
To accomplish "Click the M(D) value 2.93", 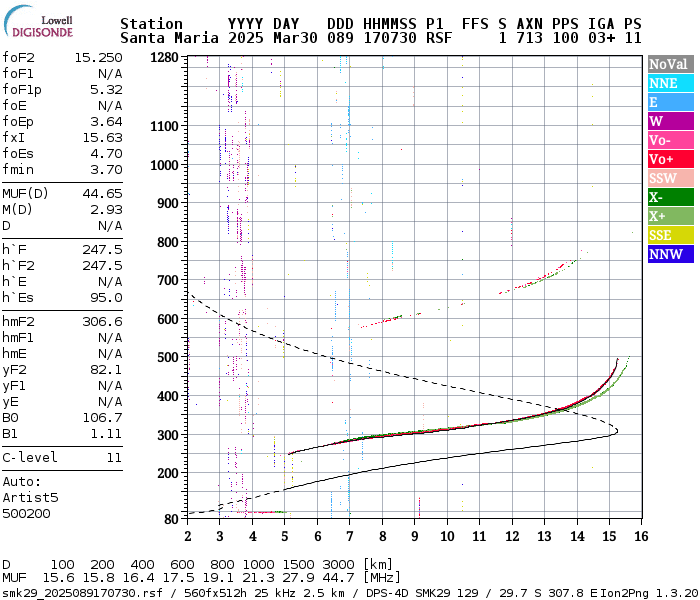I will point(106,210).
